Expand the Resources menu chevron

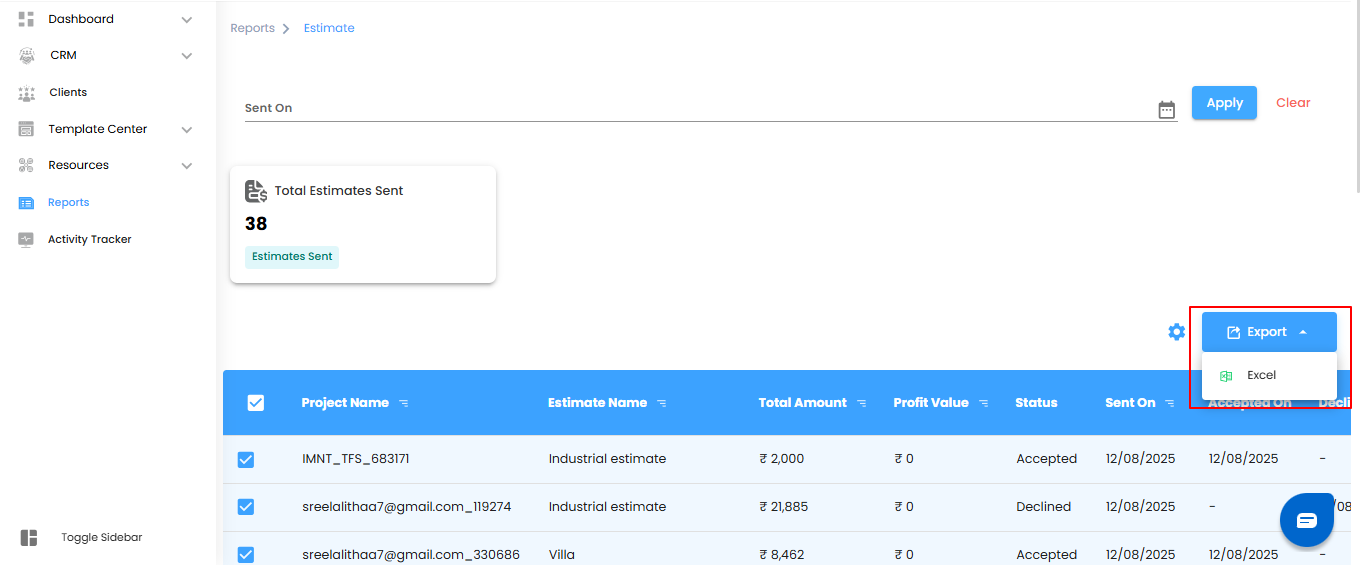click(186, 166)
